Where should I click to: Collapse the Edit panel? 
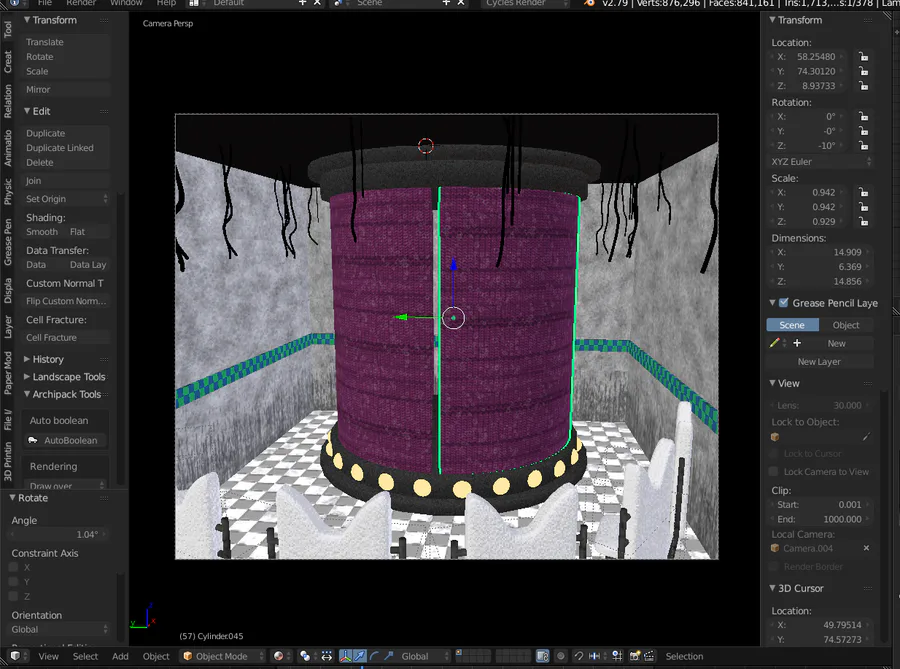coord(27,111)
